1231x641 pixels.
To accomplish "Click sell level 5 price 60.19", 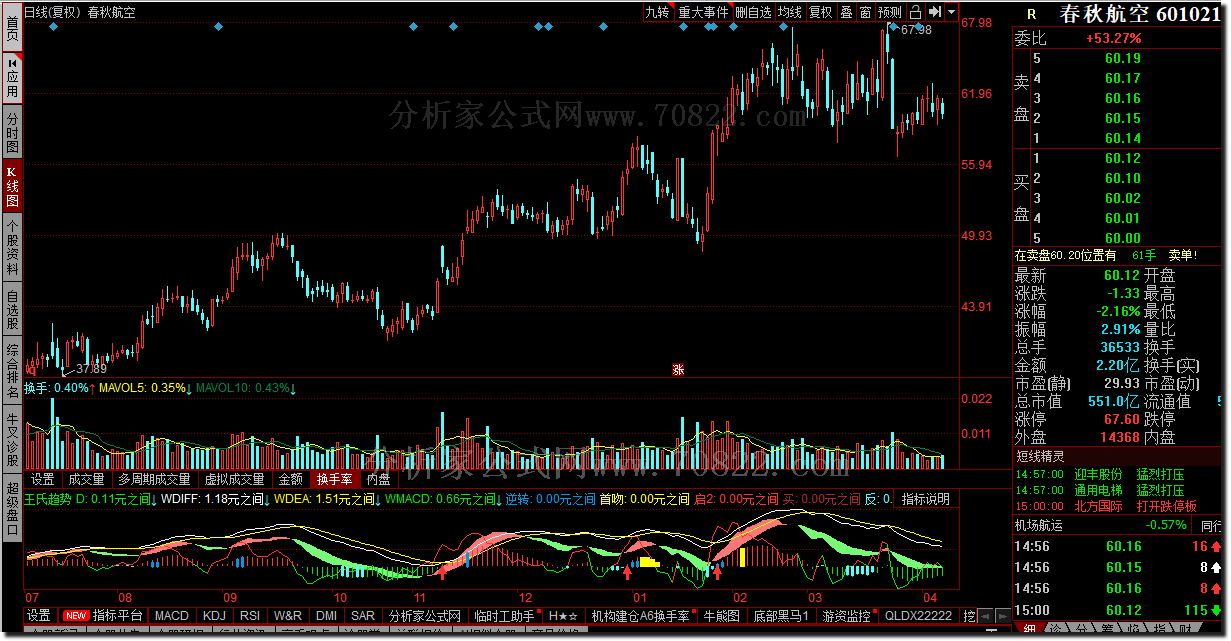I will click(x=1122, y=58).
